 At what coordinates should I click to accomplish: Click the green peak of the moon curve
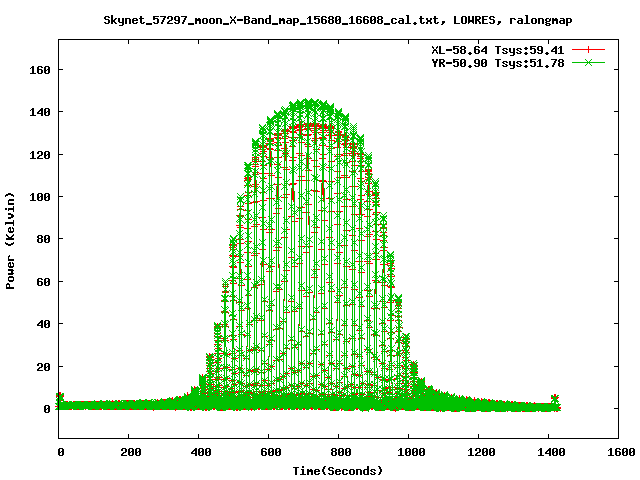308,103
